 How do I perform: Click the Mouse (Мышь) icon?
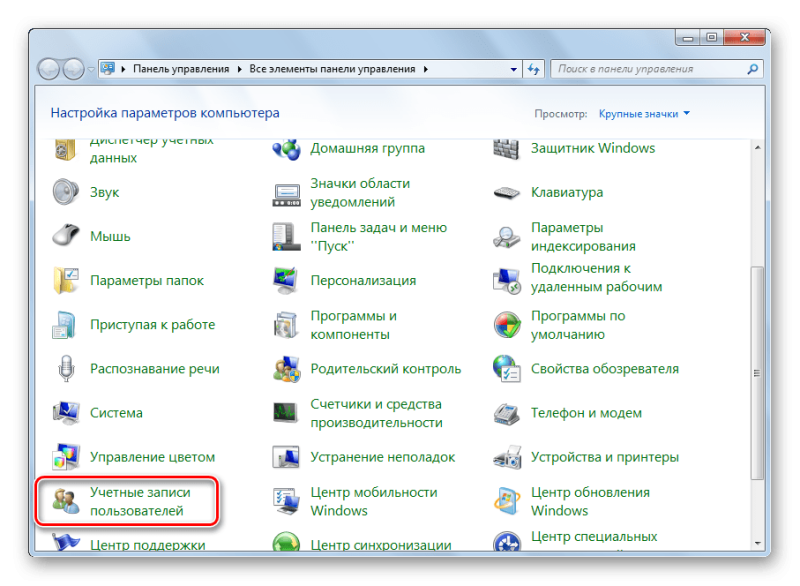[66, 236]
